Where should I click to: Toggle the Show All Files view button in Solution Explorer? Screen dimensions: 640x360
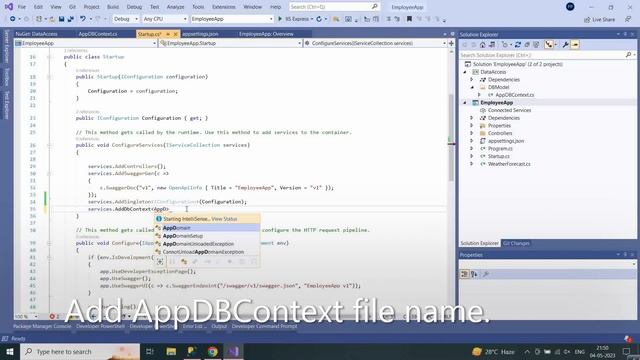click(x=536, y=45)
